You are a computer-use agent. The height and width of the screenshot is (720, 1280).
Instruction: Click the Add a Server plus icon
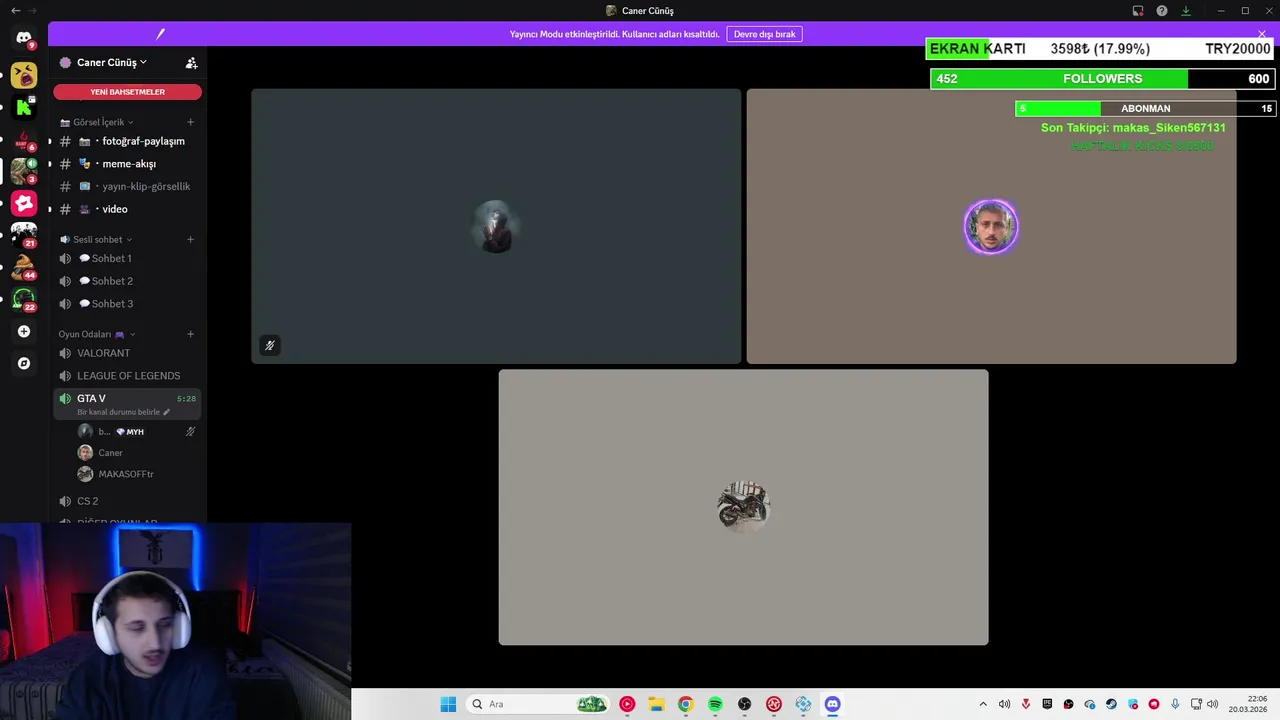coord(24,331)
